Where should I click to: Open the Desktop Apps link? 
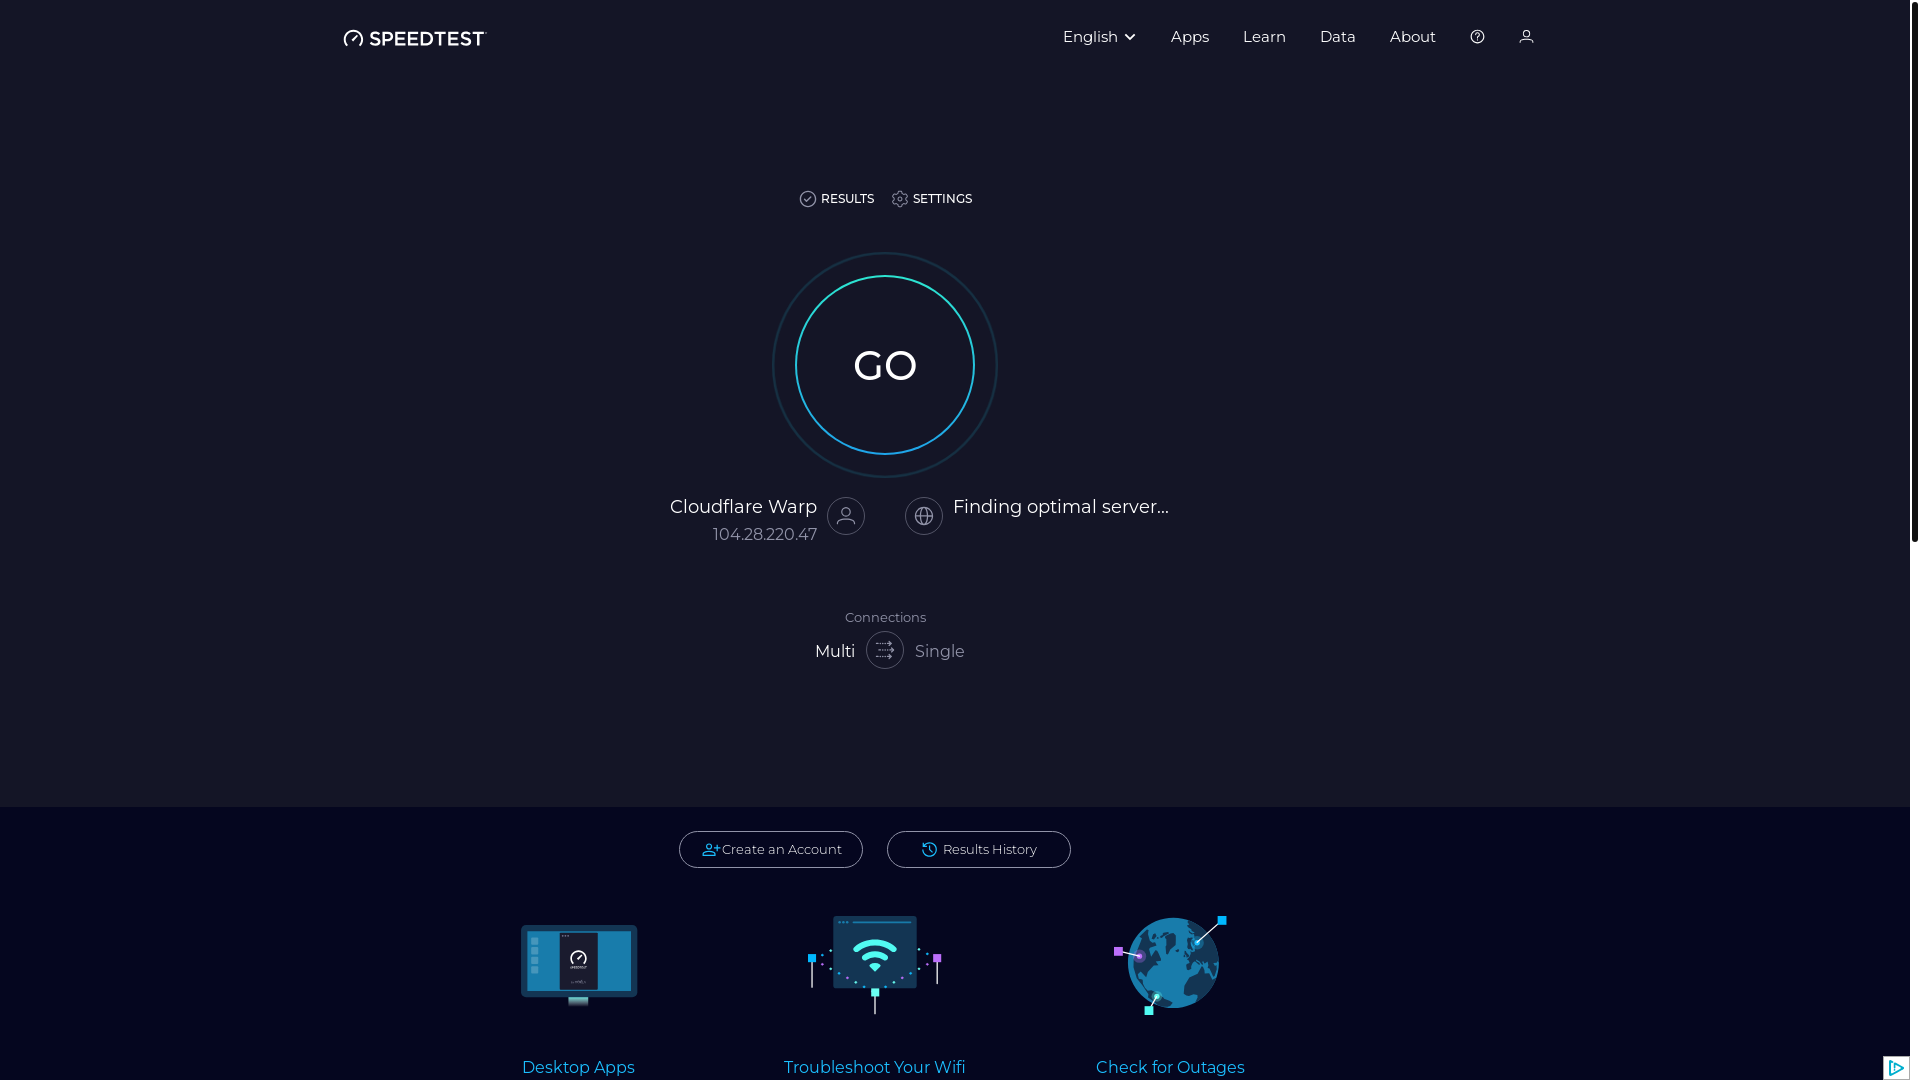[x=578, y=1068]
